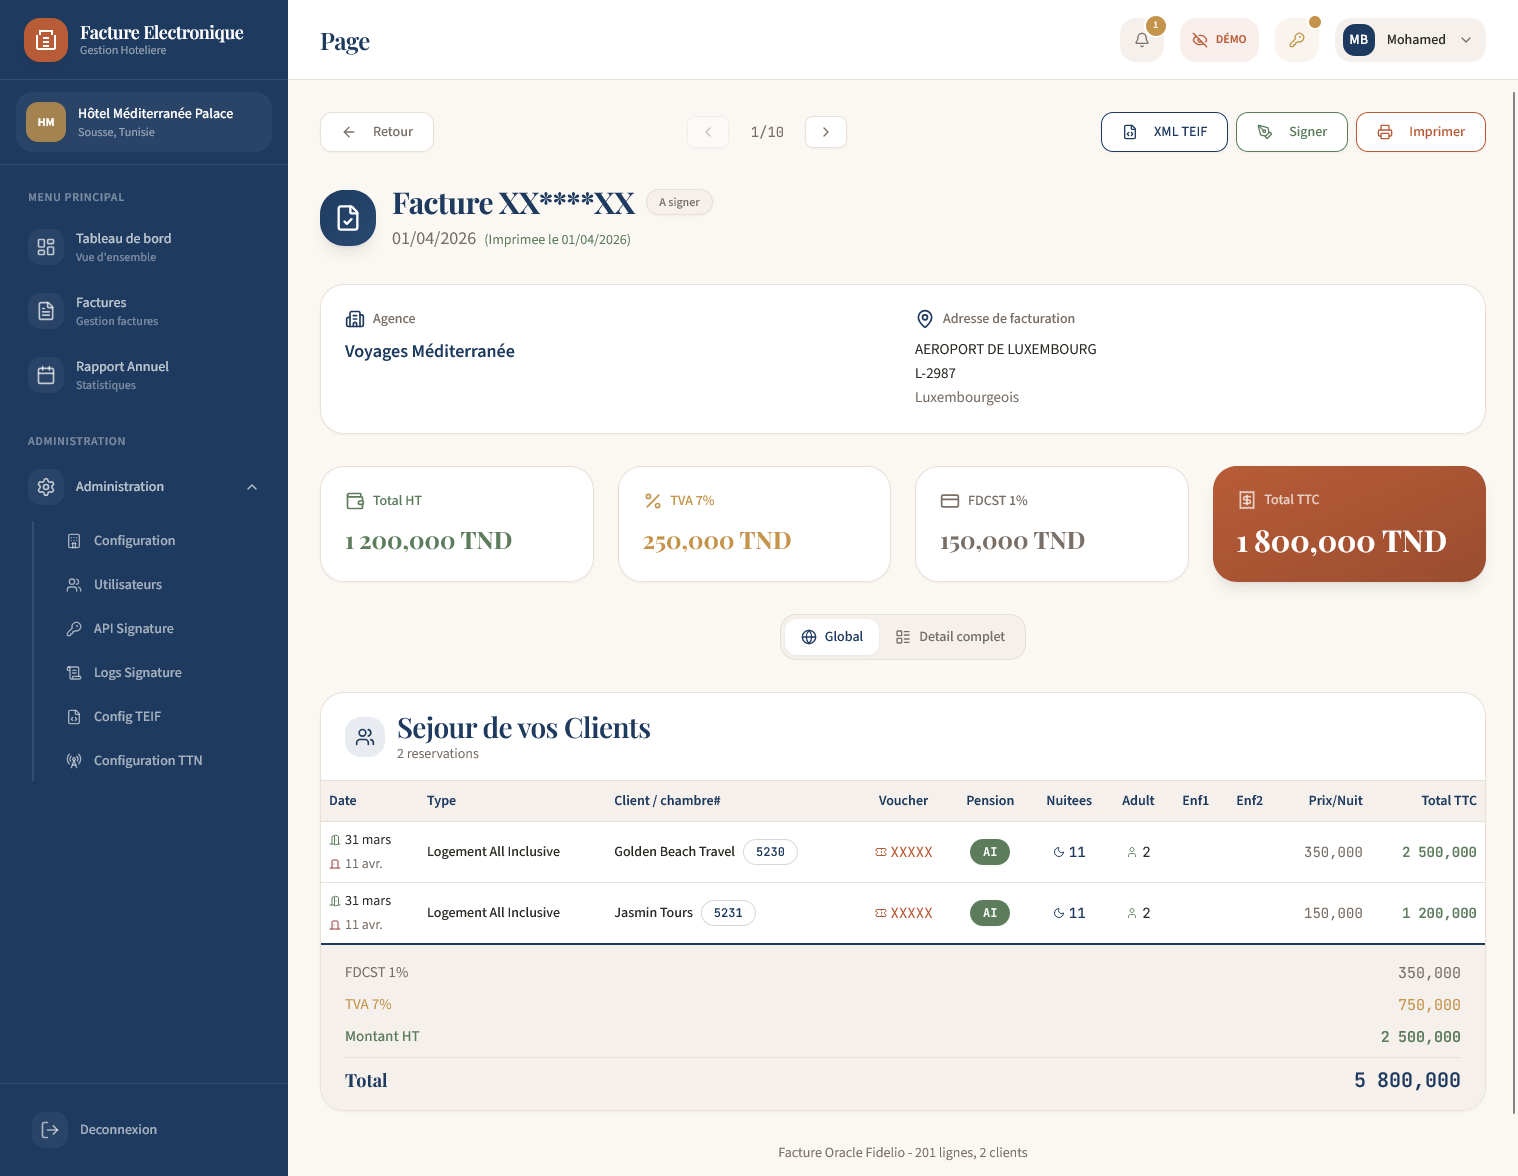Viewport: 1518px width, 1176px height.
Task: Click the Facture Electronique logo icon
Action: 46,40
